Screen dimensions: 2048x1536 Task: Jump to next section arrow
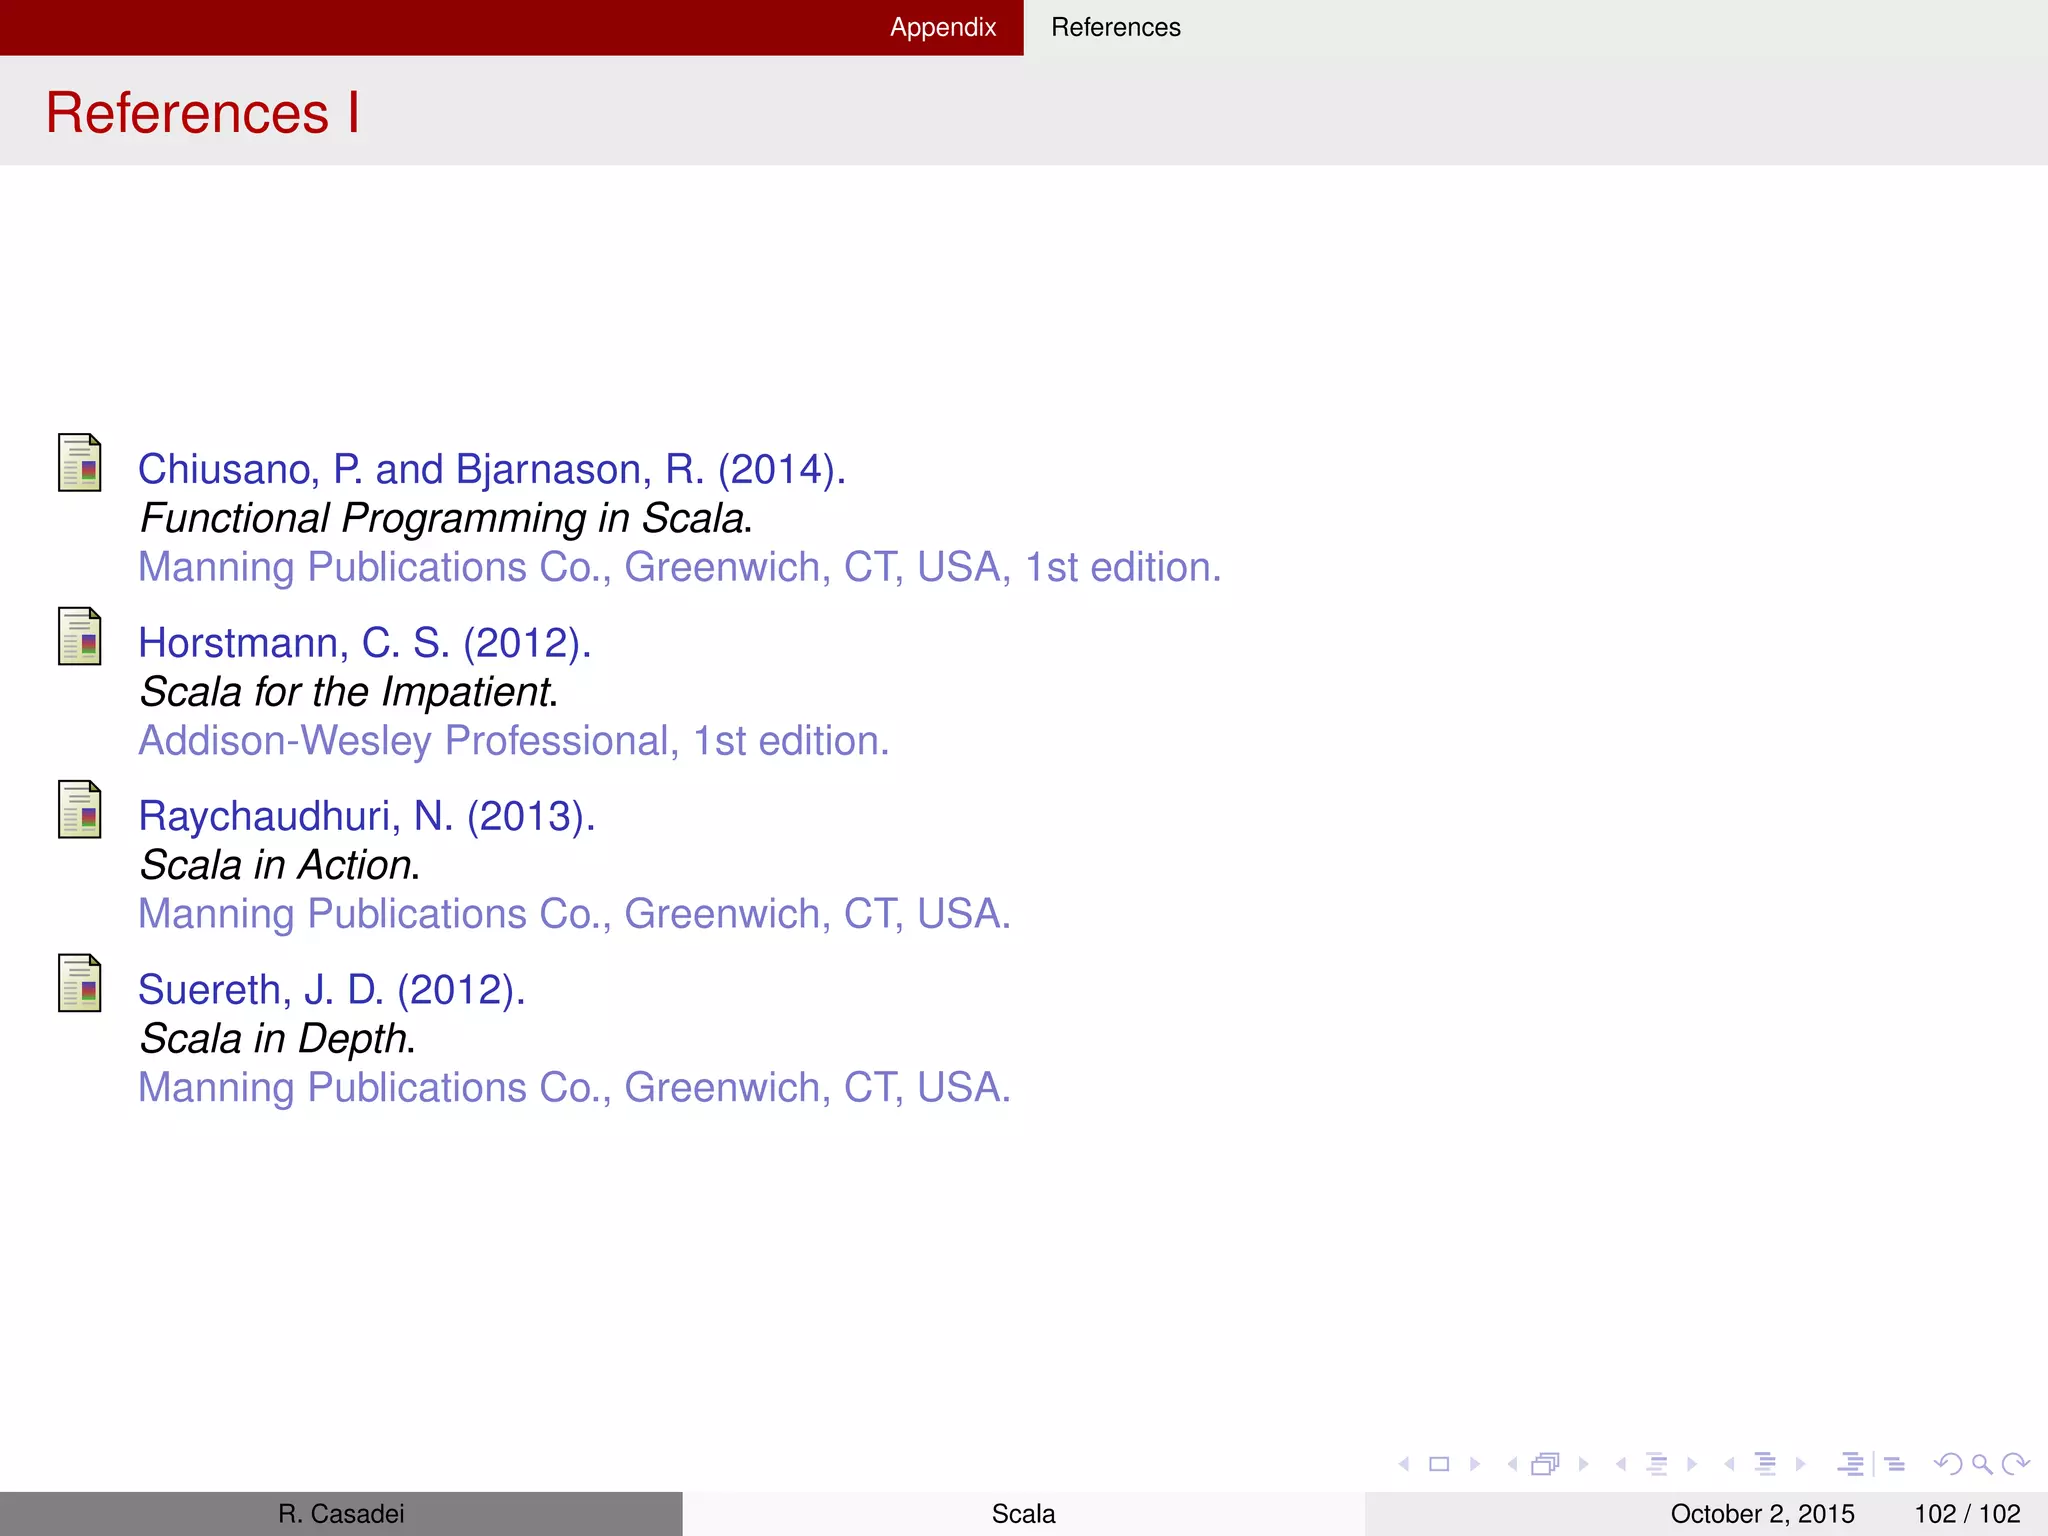pyautogui.click(x=1801, y=1464)
